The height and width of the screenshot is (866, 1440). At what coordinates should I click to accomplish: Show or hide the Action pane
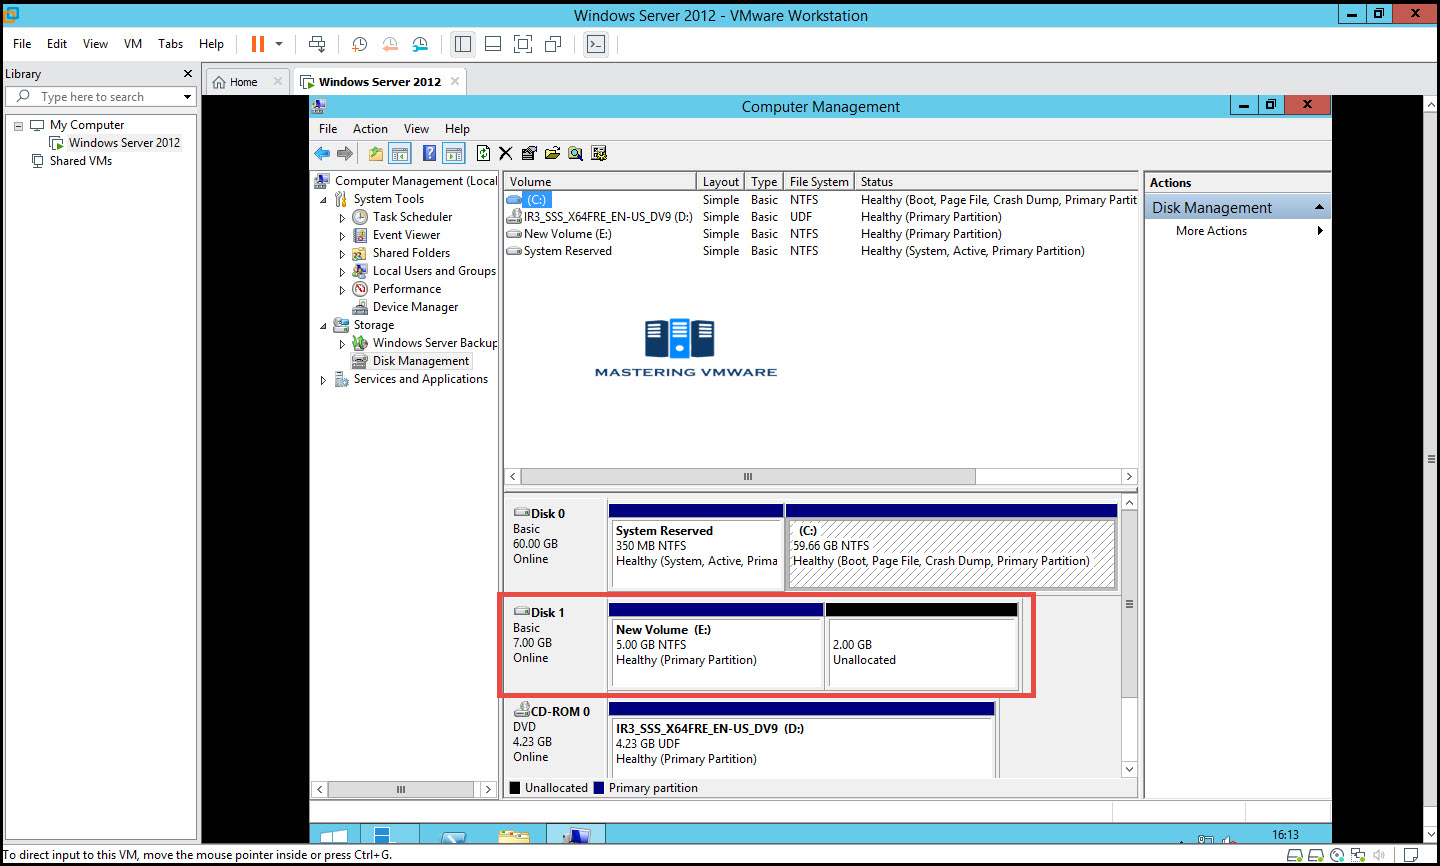click(x=454, y=153)
